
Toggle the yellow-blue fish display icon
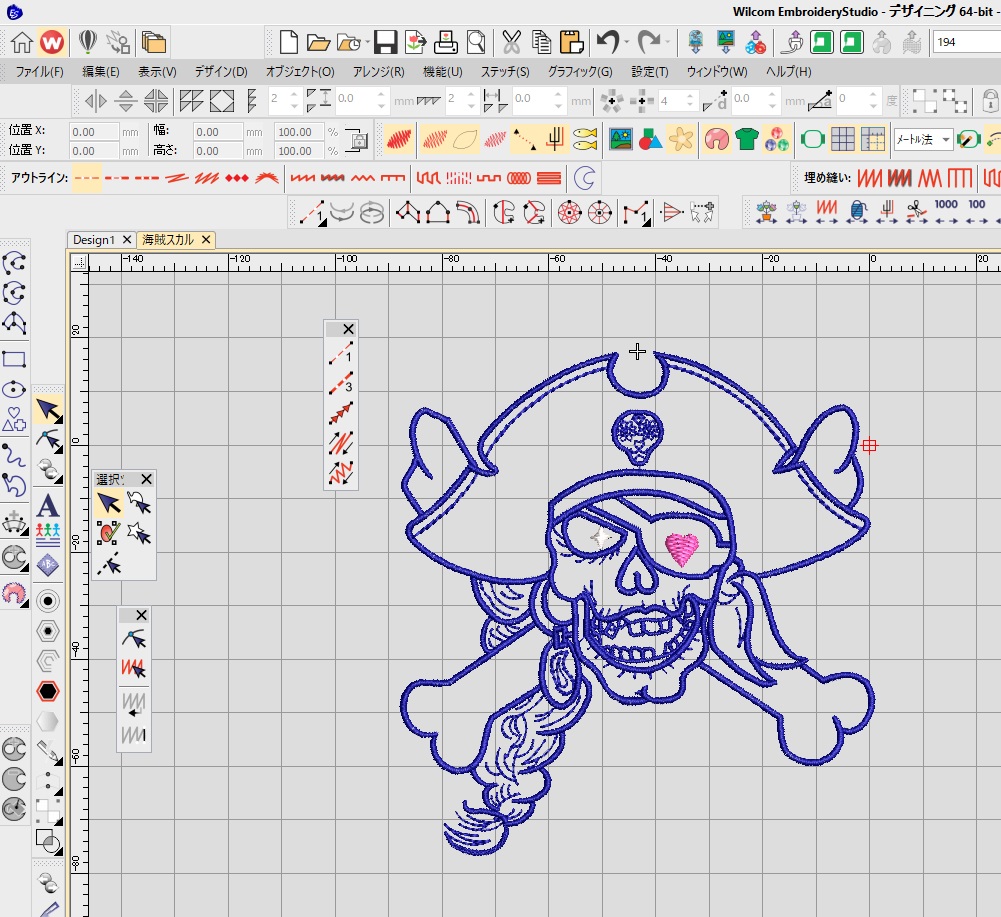tap(585, 139)
